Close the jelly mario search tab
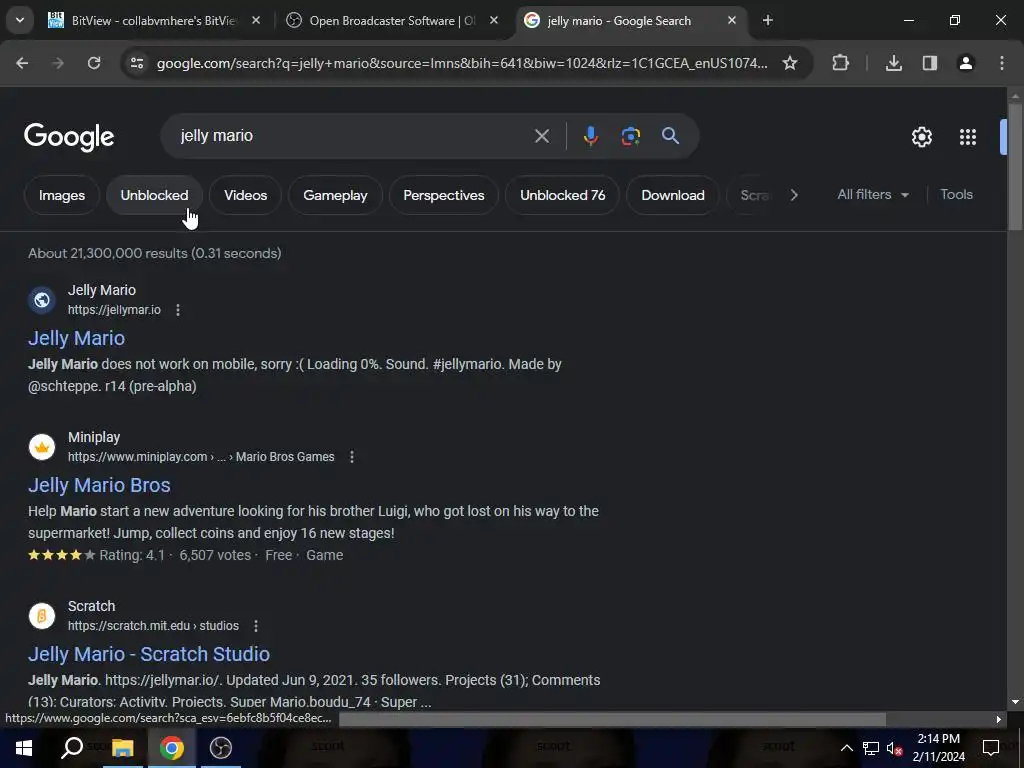 pyautogui.click(x=732, y=21)
